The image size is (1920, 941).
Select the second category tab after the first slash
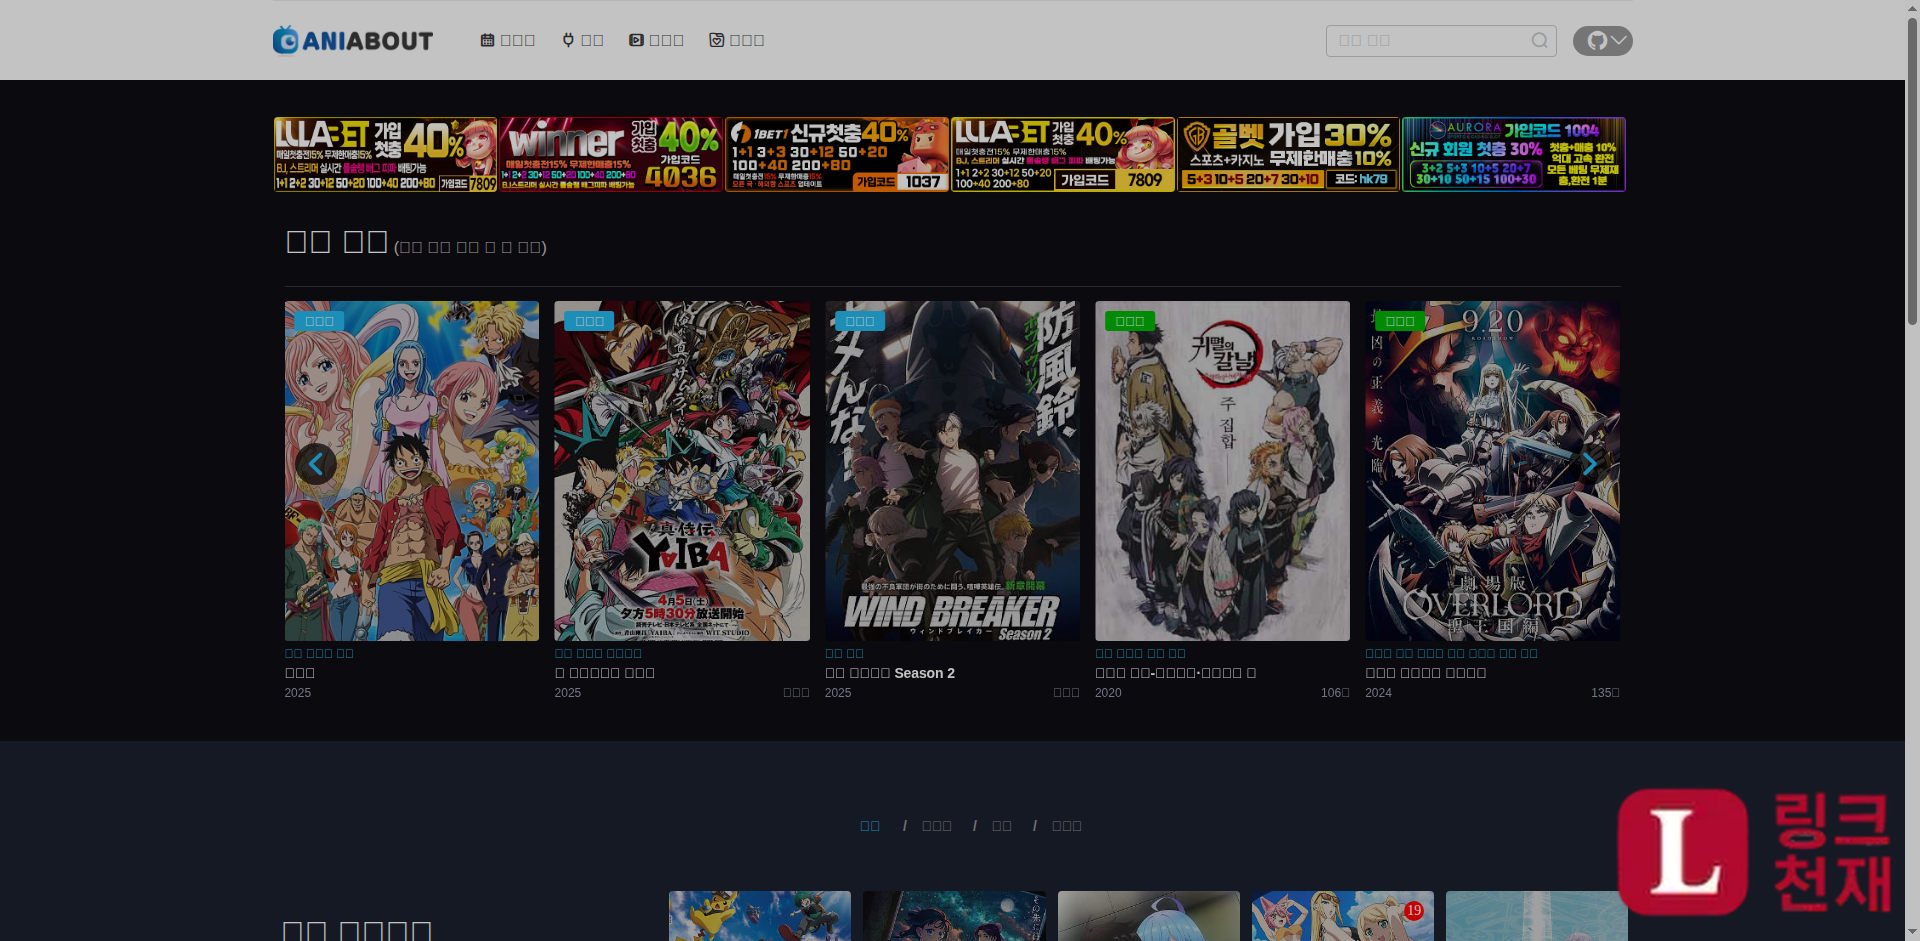[937, 826]
